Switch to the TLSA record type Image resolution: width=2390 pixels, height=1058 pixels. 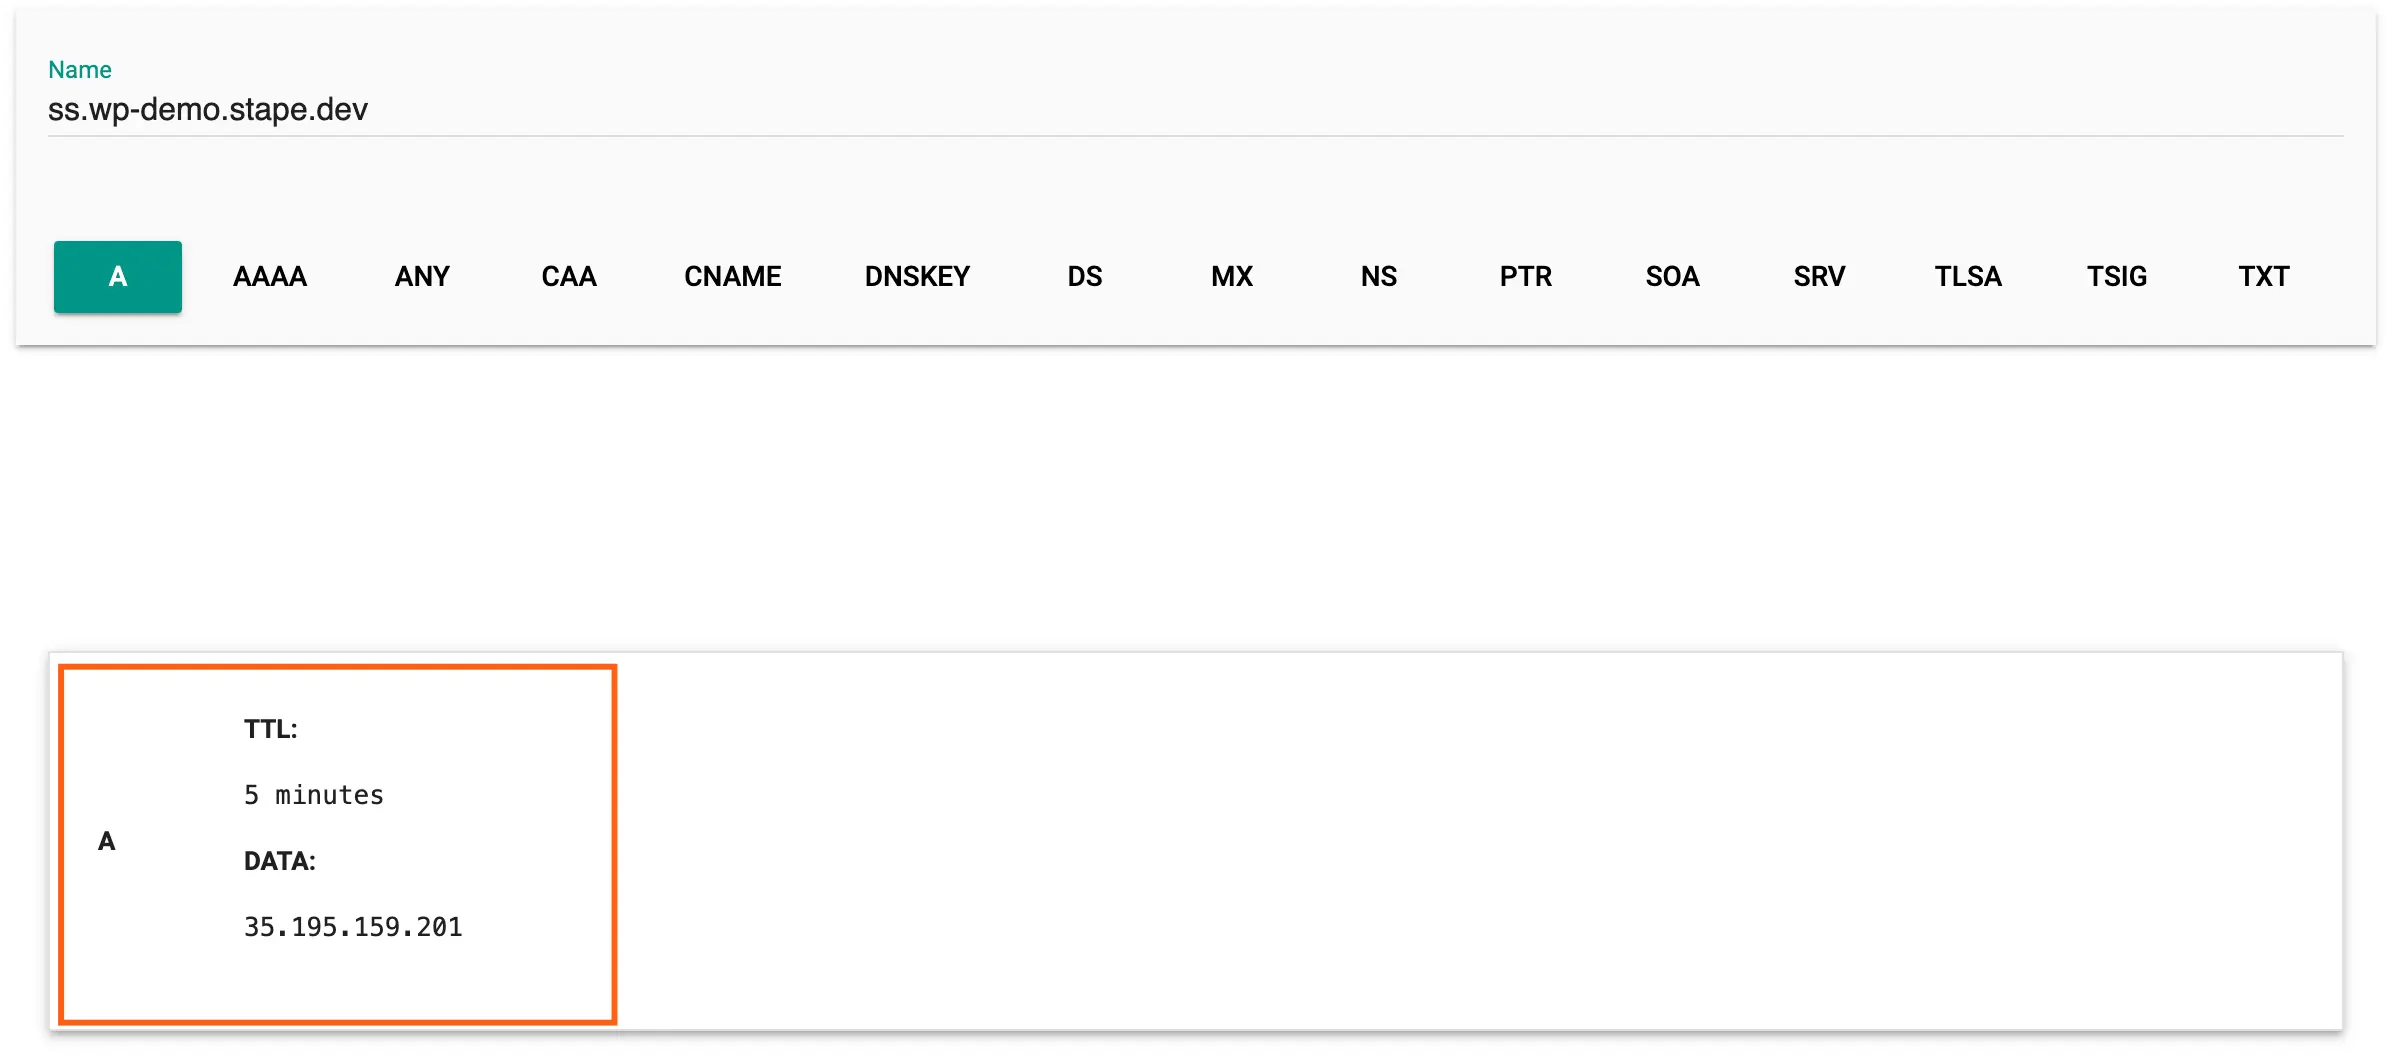pos(1968,277)
